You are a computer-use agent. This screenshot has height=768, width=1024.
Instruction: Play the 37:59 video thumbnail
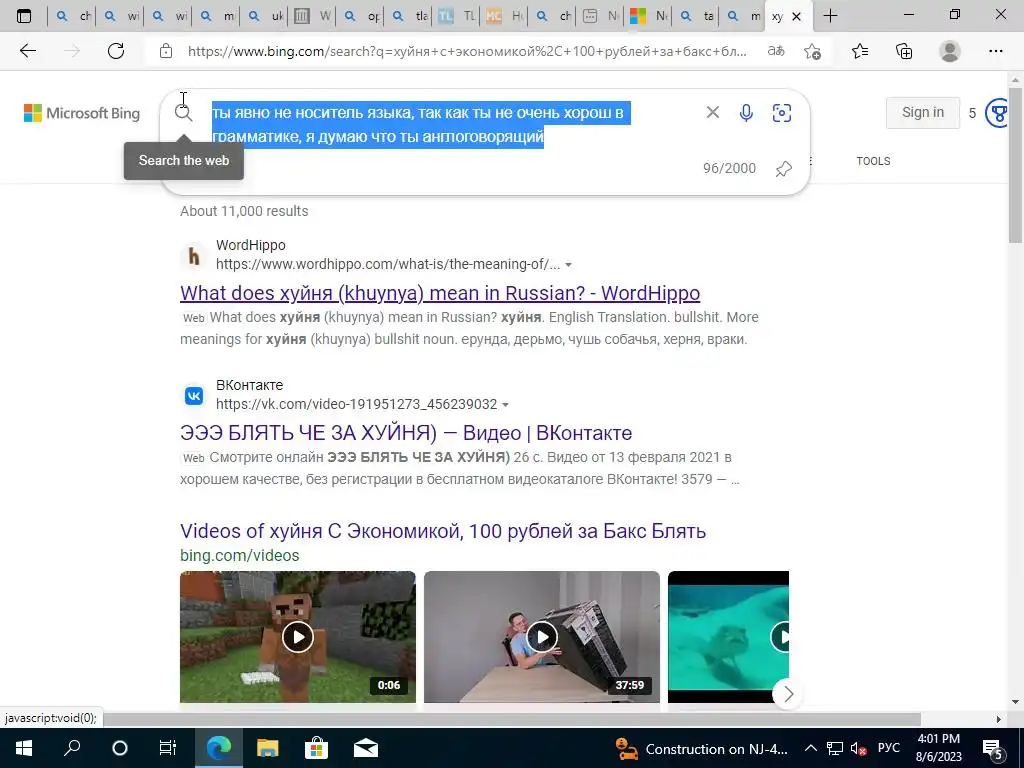[x=541, y=637]
